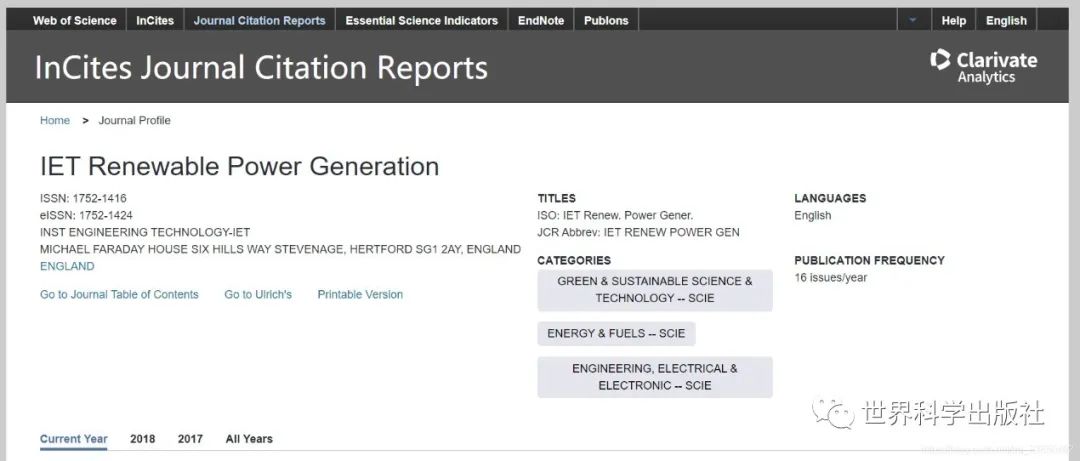Expand the top bar dropdown arrow
The image size is (1080, 461).
coord(912,20)
